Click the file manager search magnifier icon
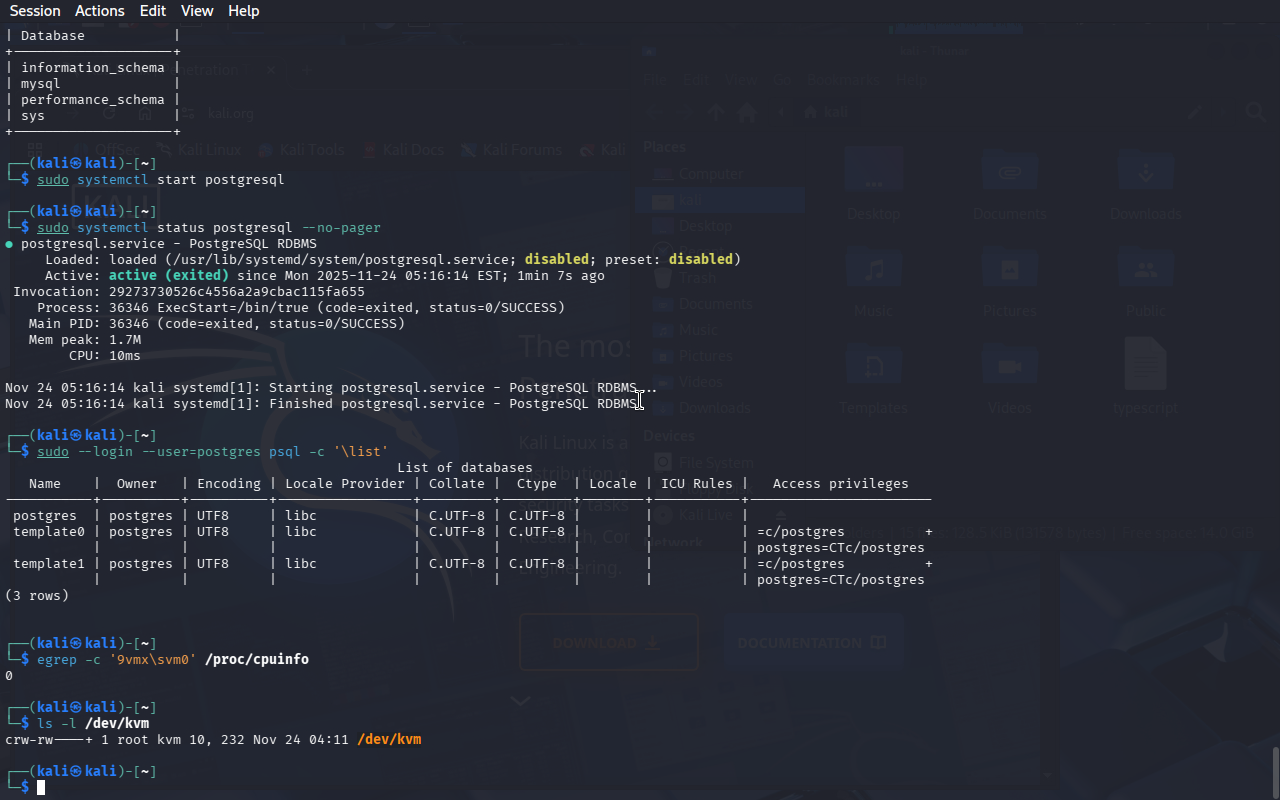Image resolution: width=1280 pixels, height=800 pixels. click(x=1255, y=112)
